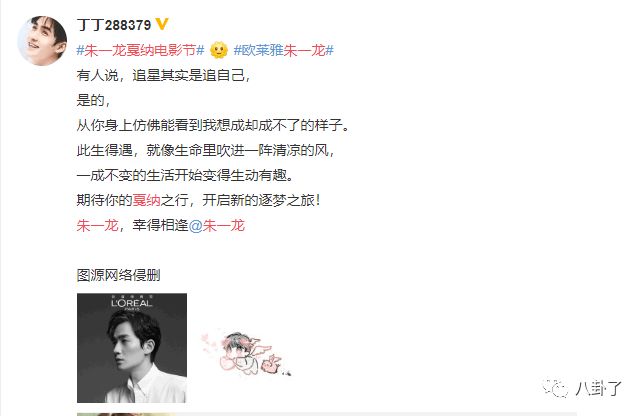Open the @朱一龙 mention
Viewport: 643px width, 416px height.
click(x=217, y=225)
